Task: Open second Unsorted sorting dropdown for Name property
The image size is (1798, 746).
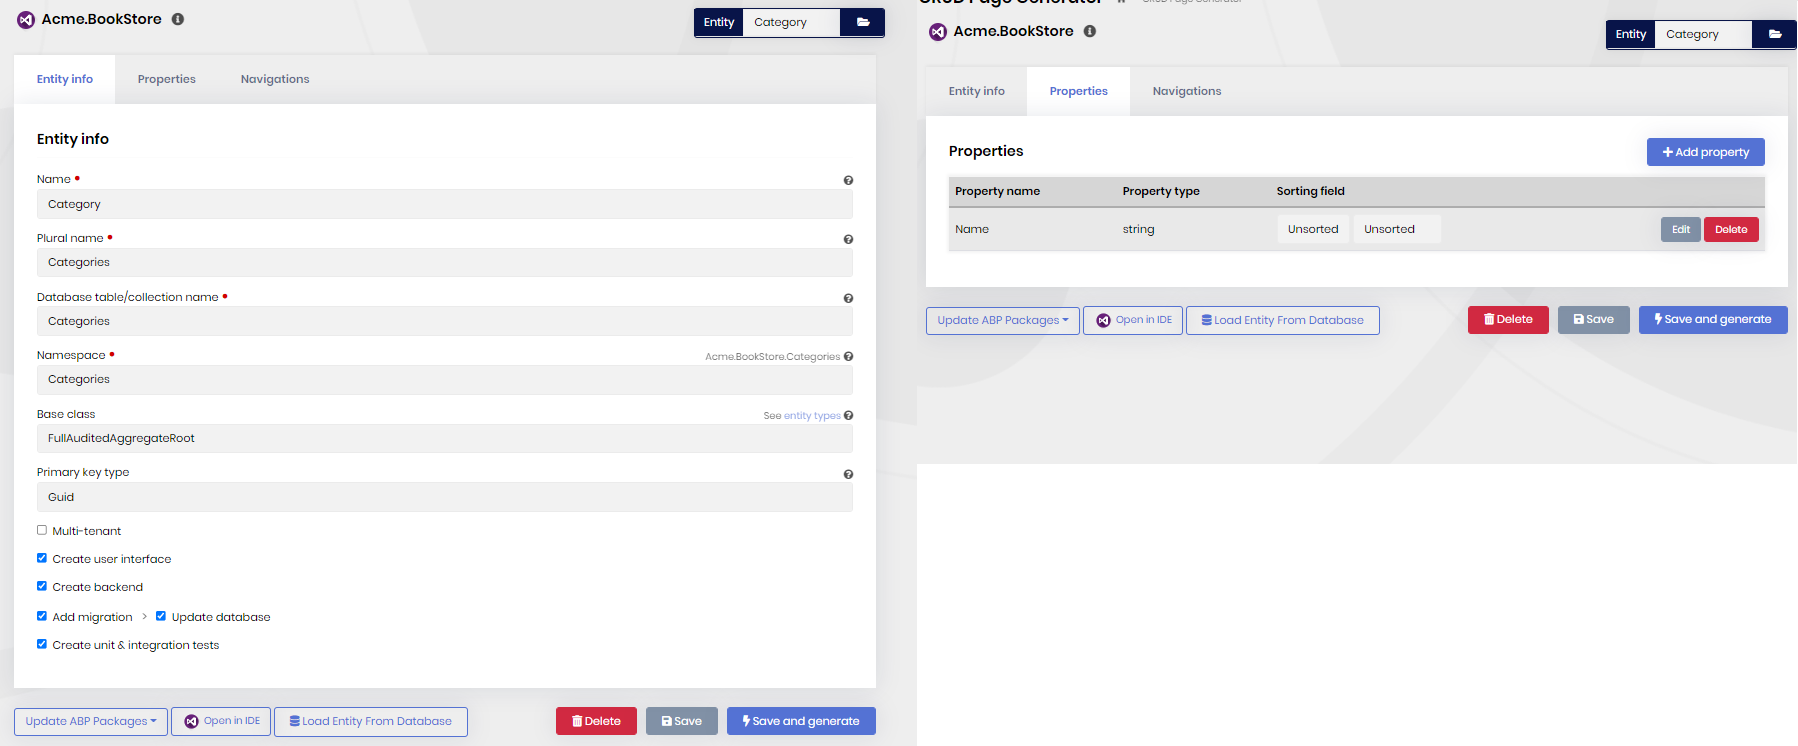Action: tap(1397, 229)
